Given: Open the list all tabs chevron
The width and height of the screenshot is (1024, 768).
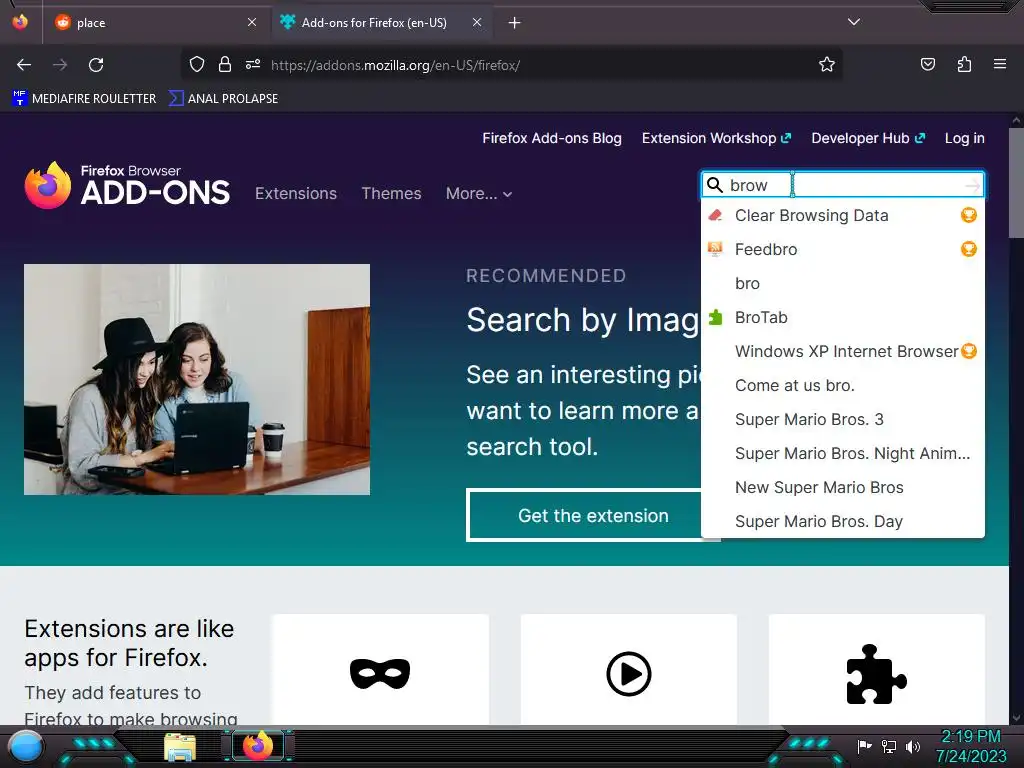Looking at the screenshot, I should tap(854, 22).
